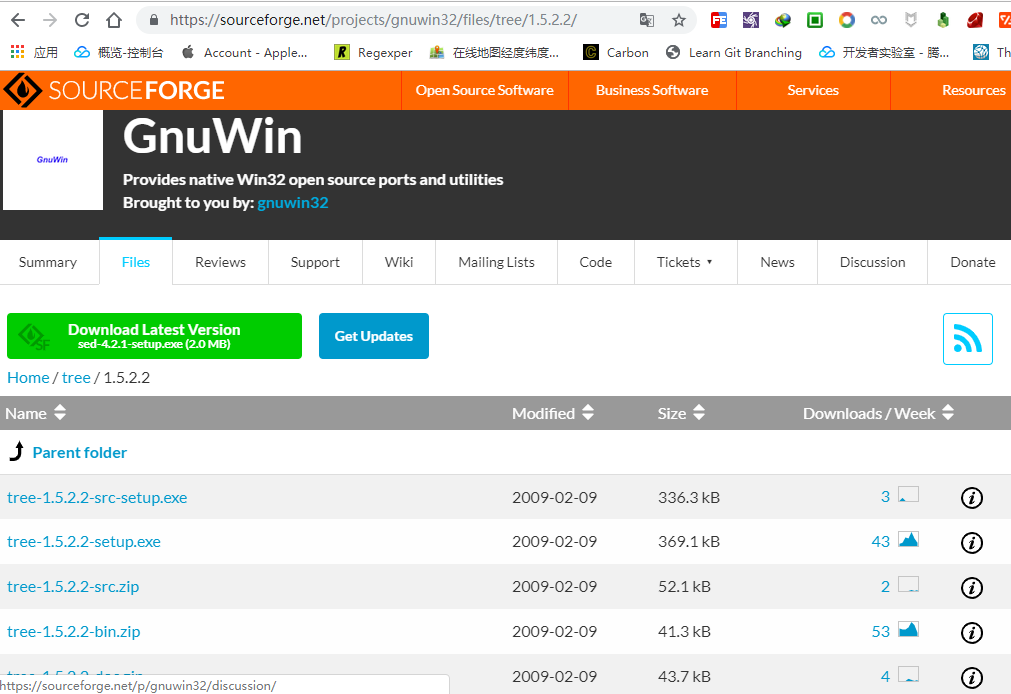Click the RSS feed icon
The height and width of the screenshot is (694, 1011).
[x=967, y=339]
